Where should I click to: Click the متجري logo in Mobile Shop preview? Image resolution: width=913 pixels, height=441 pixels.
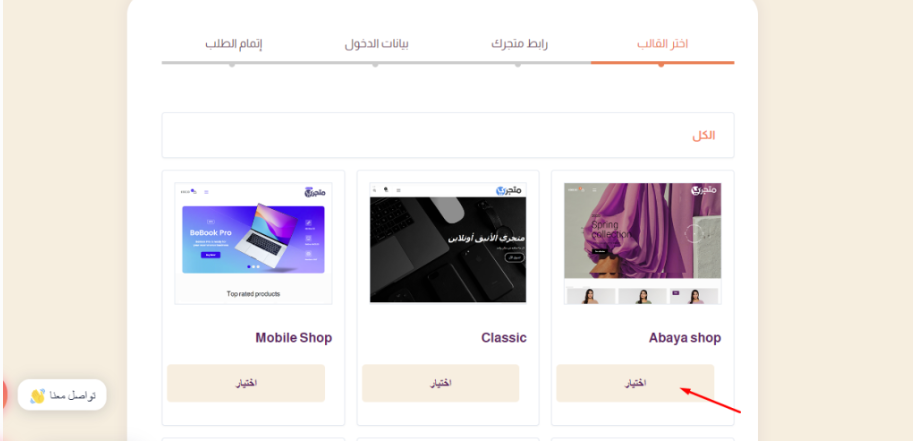click(x=315, y=192)
